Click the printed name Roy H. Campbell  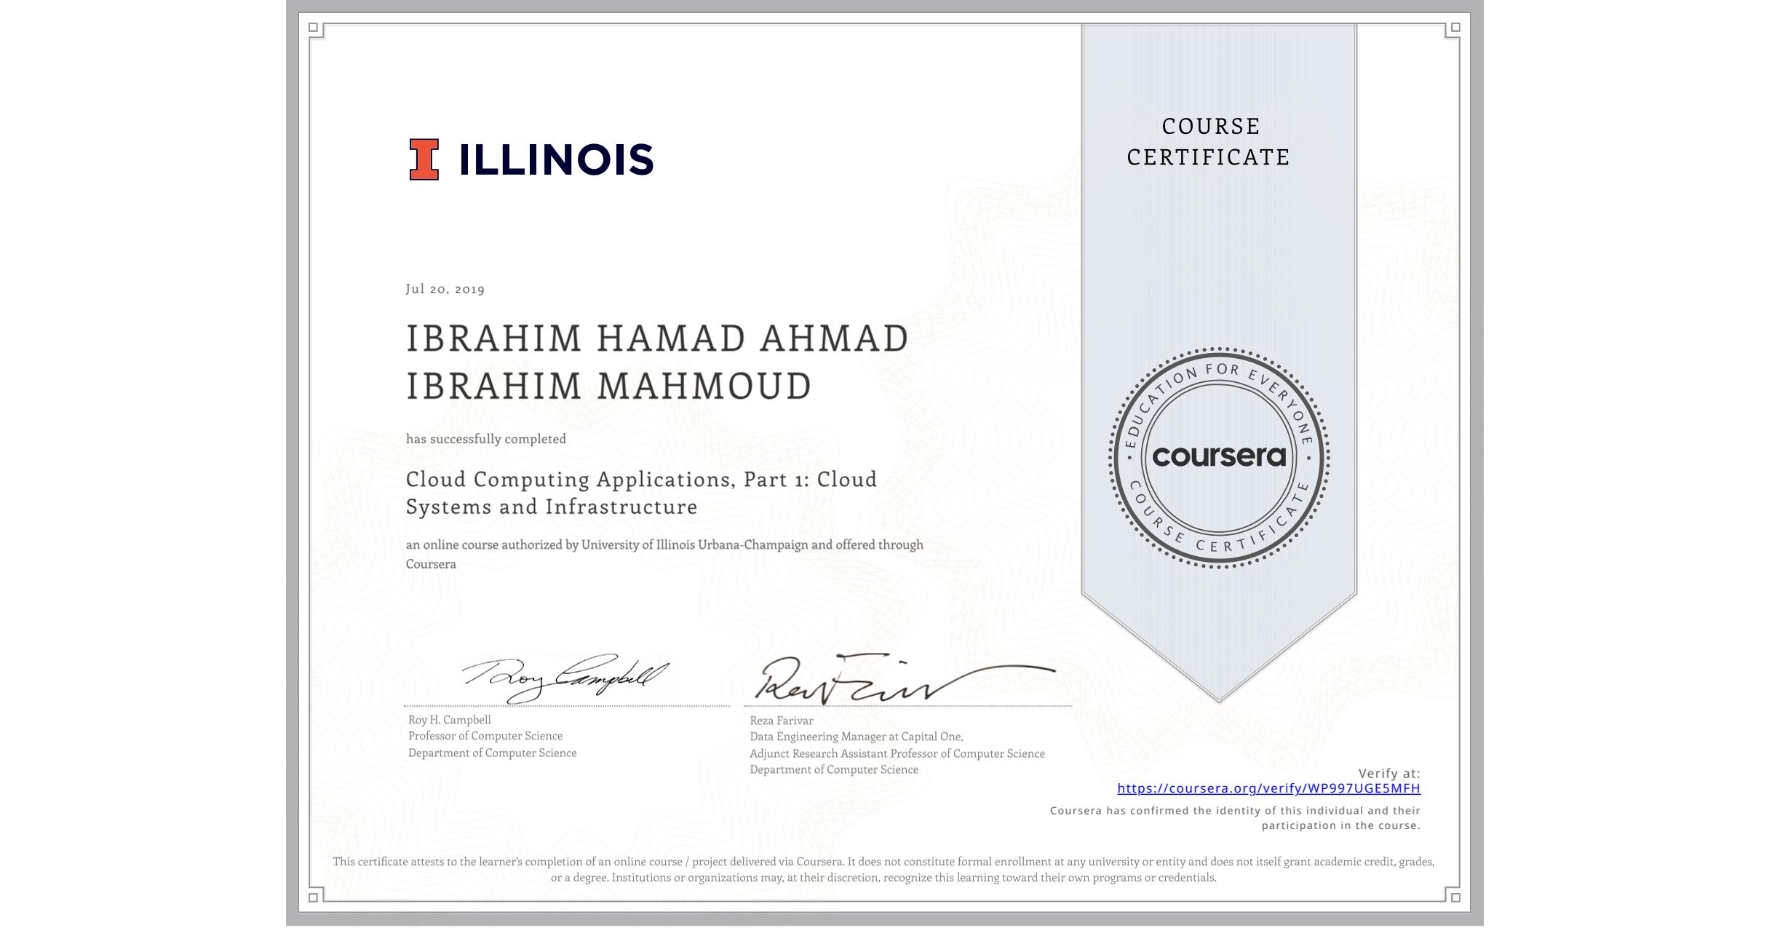pos(449,720)
